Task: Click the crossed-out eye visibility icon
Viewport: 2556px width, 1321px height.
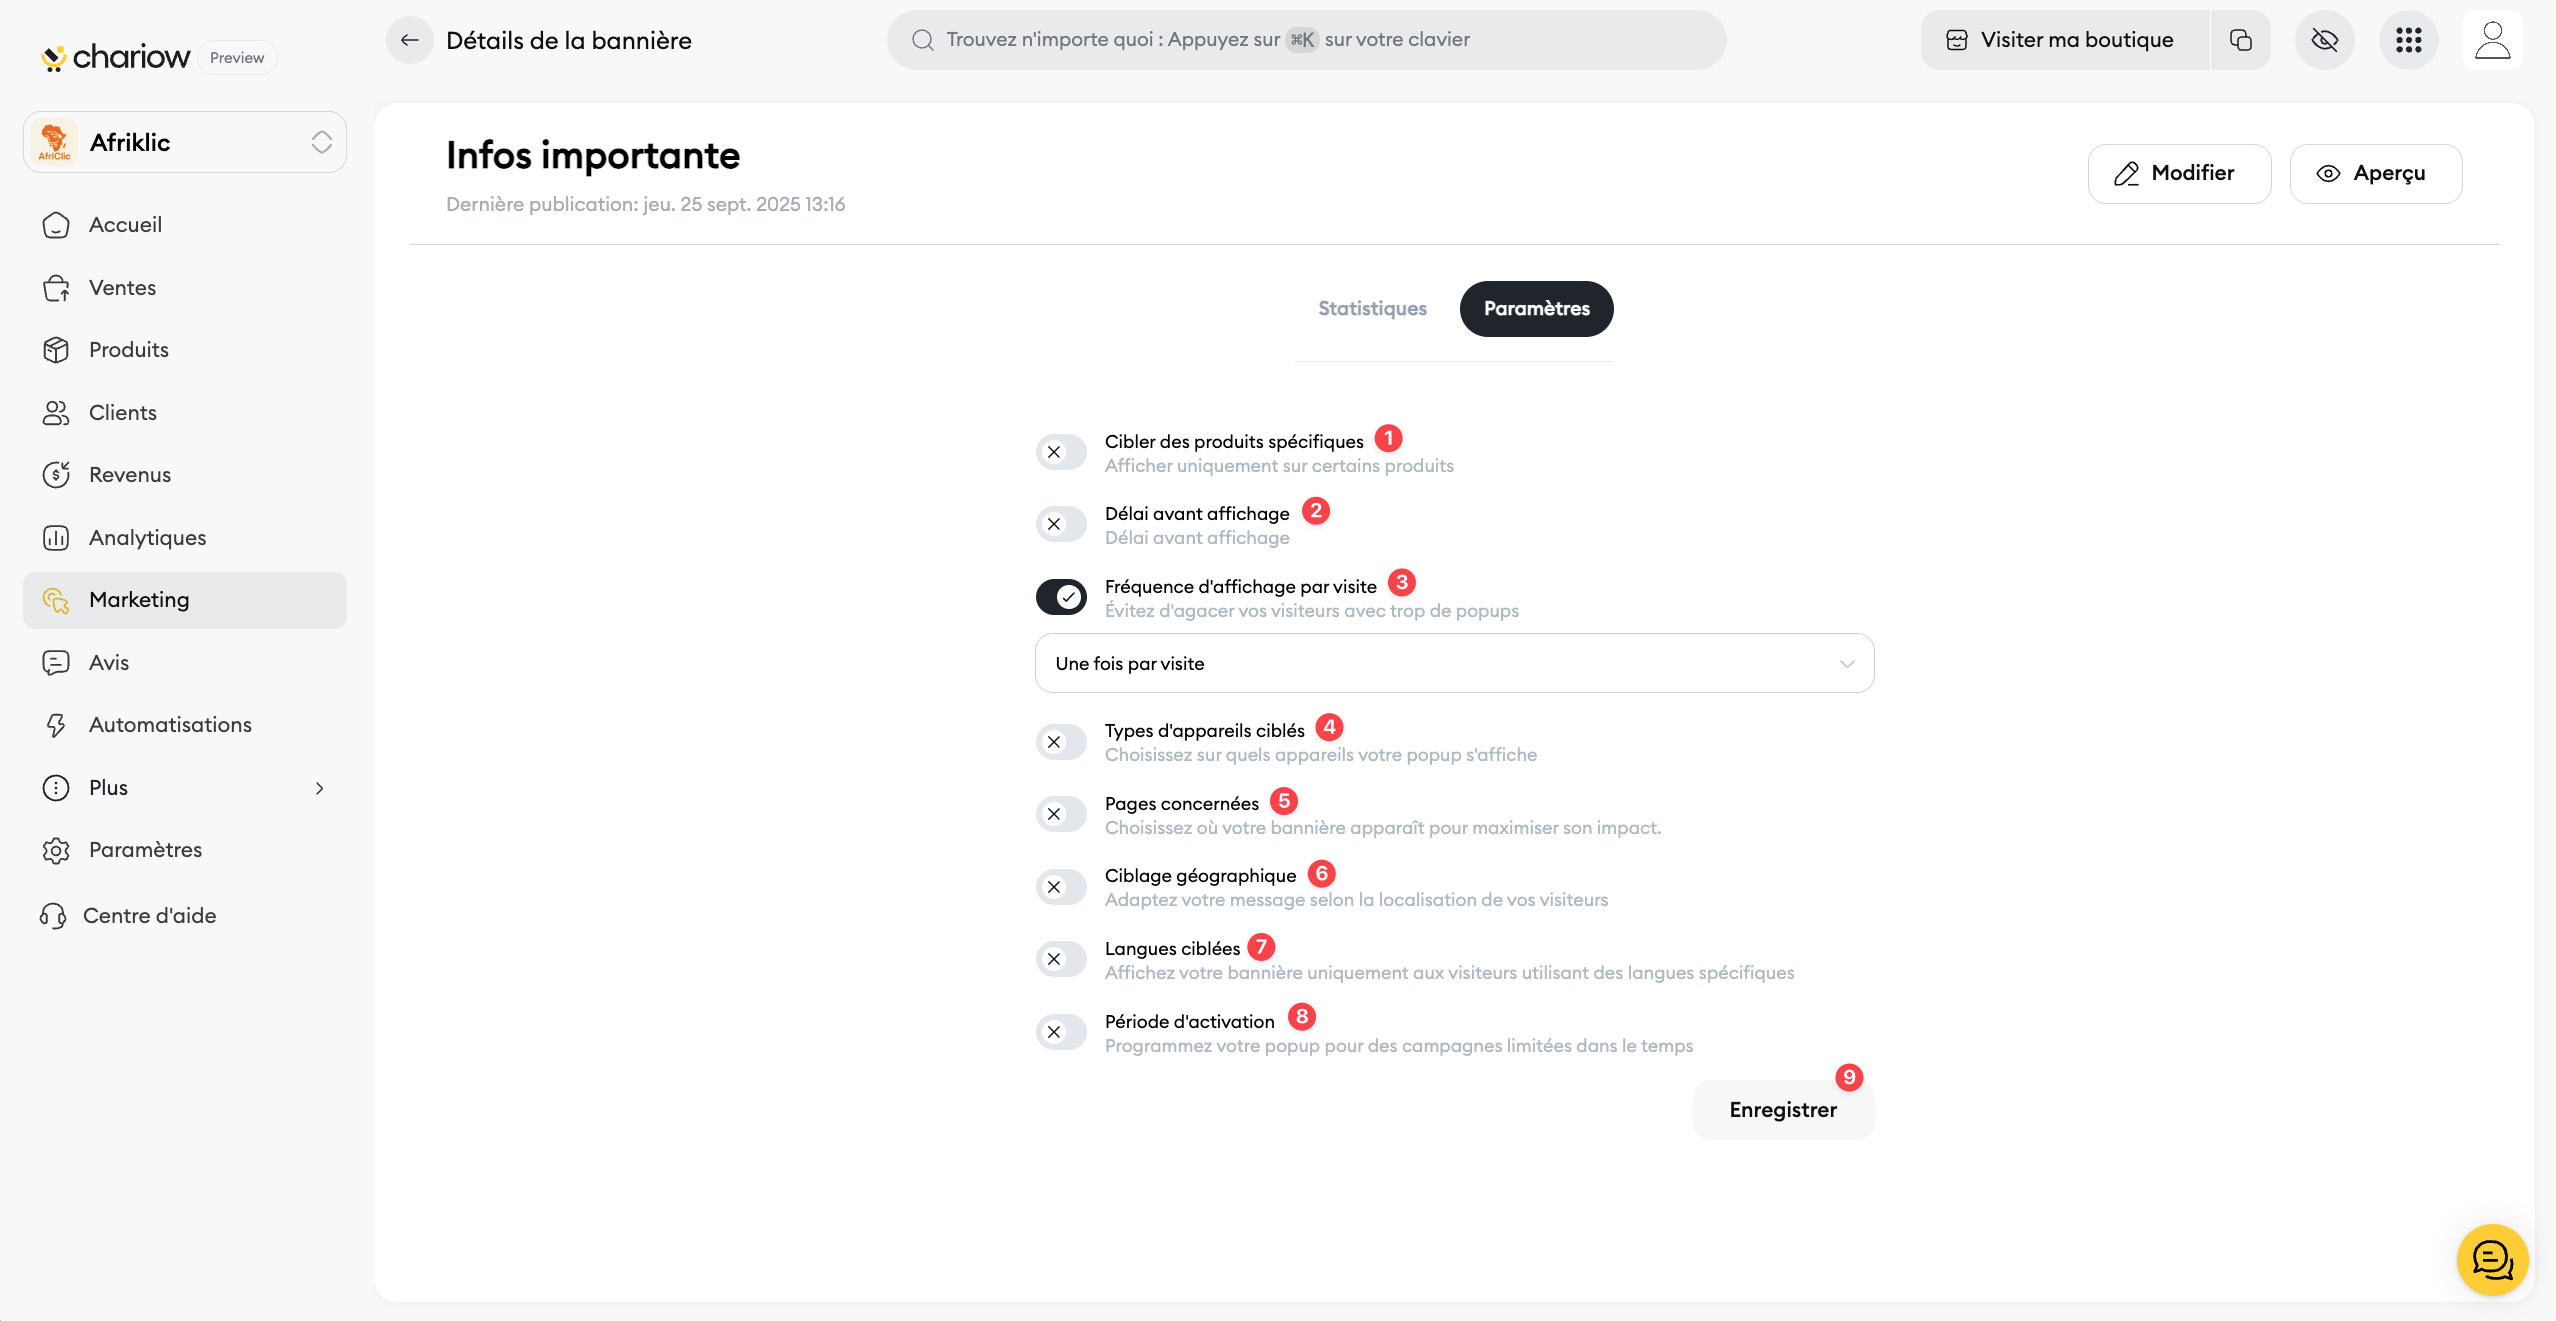Action: pos(2324,40)
